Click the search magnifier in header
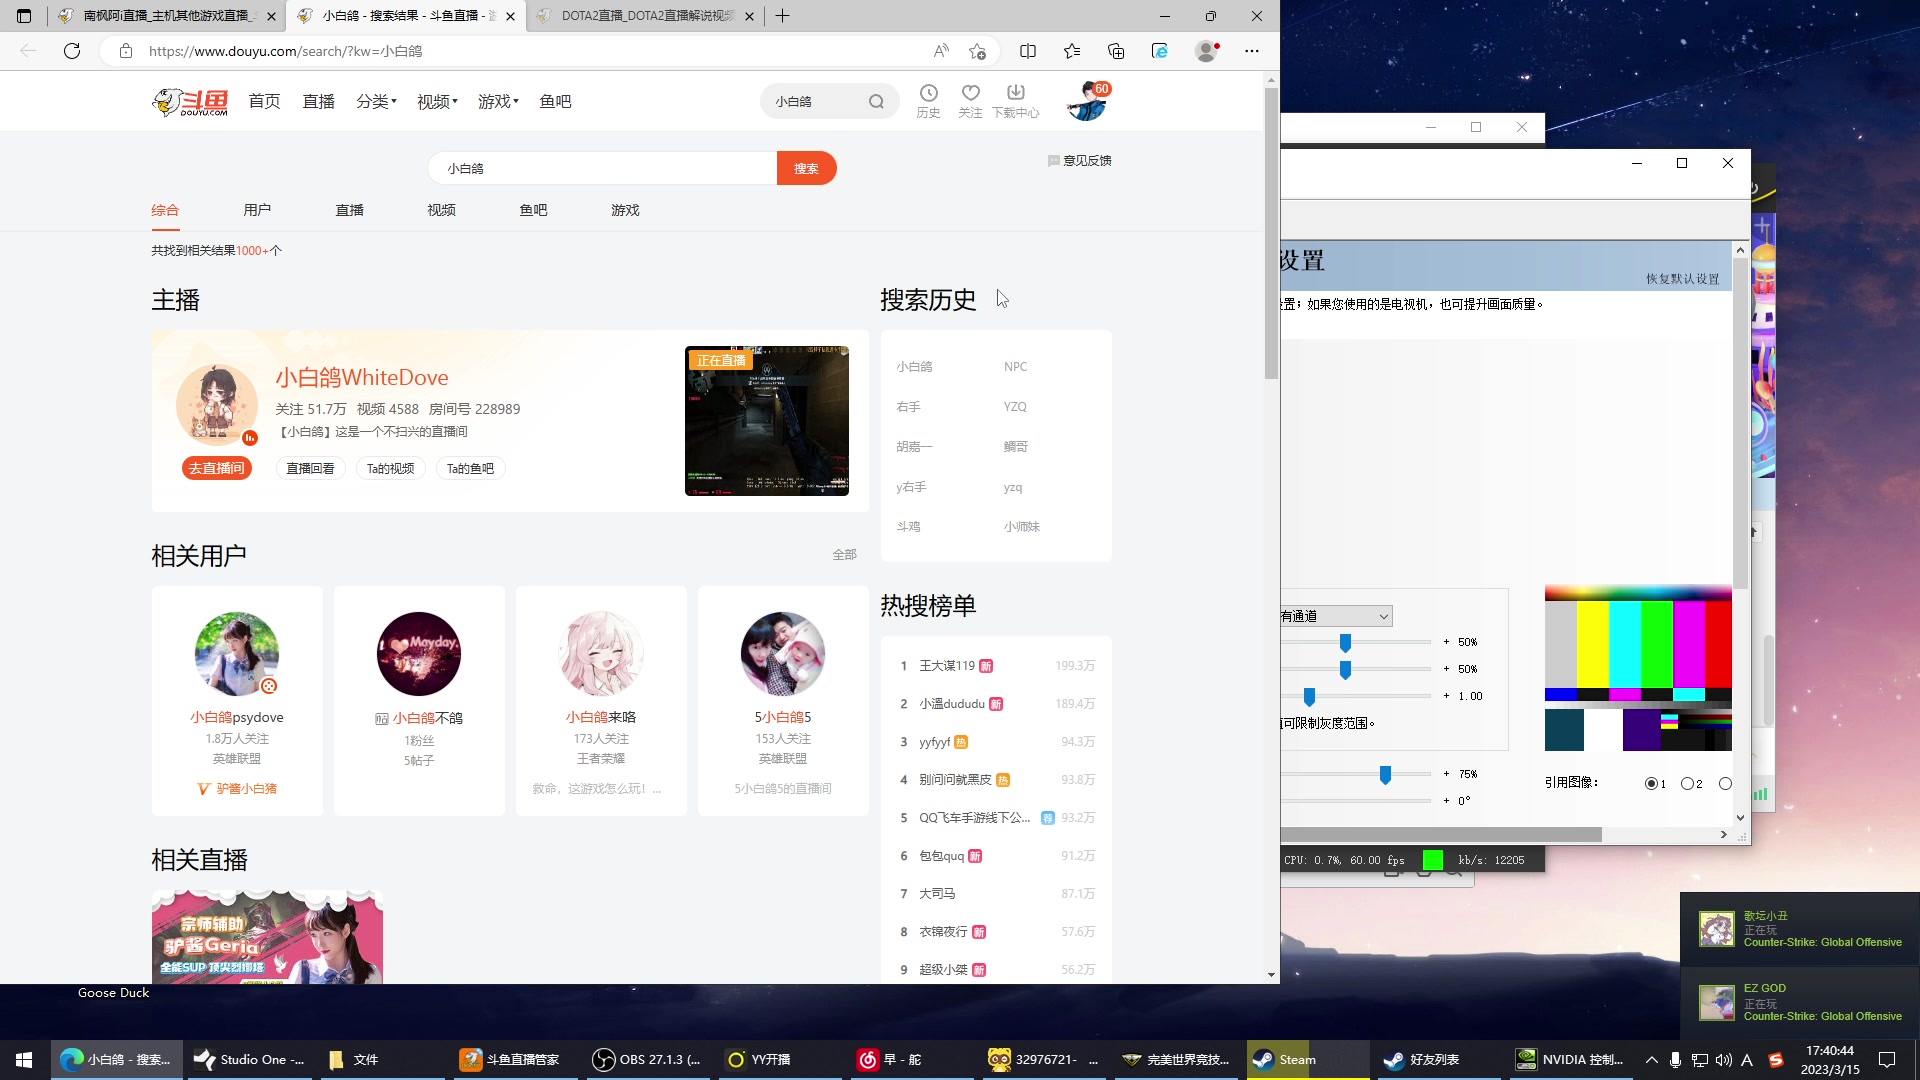The width and height of the screenshot is (1920, 1080). [x=876, y=101]
